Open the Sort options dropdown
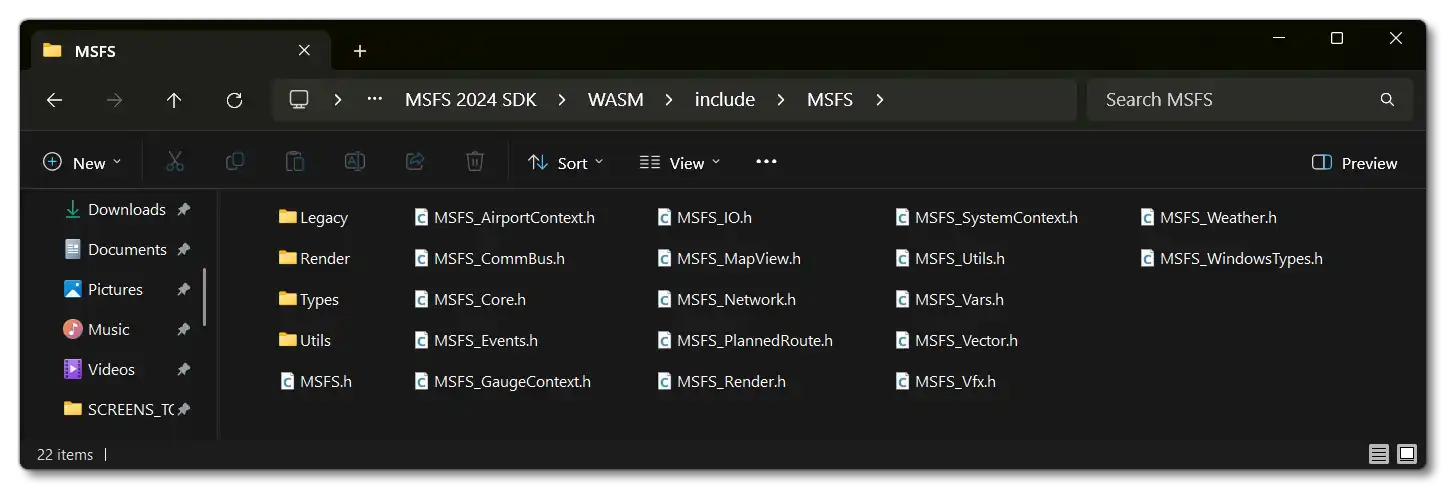Screen dimensions: 1446x489 pos(566,163)
